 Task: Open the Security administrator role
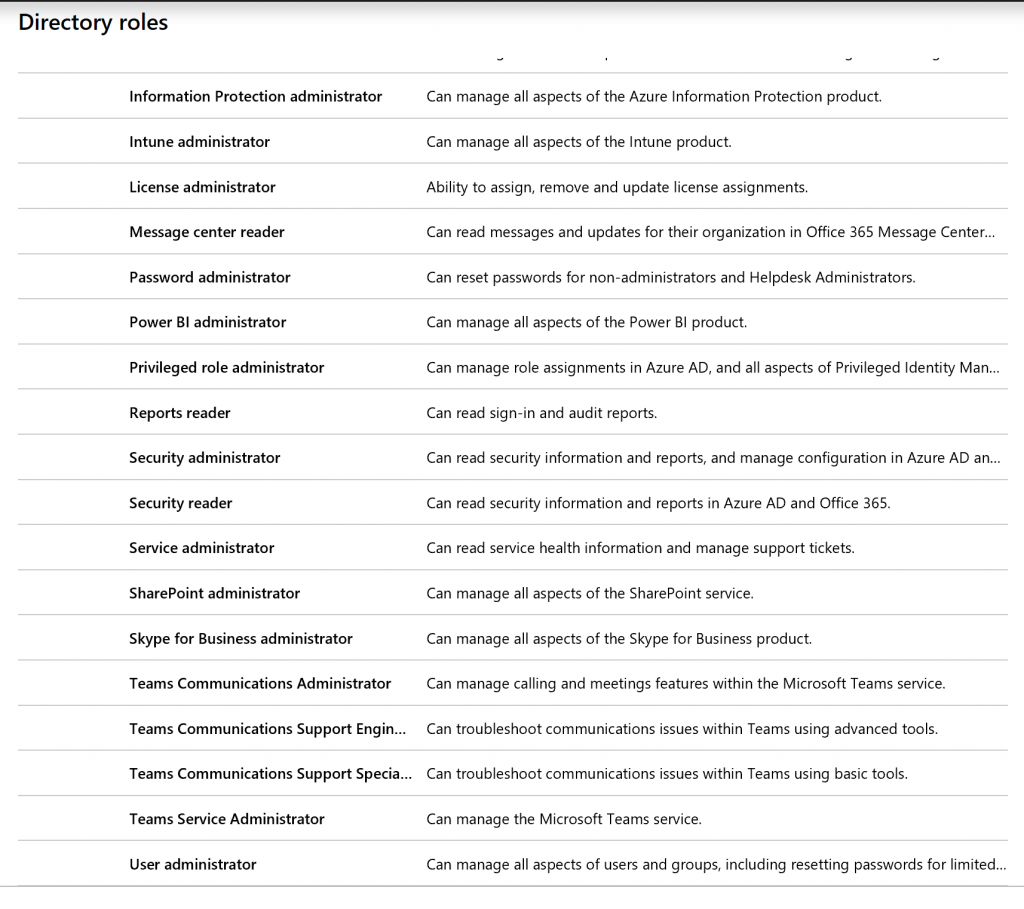pyautogui.click(x=204, y=457)
